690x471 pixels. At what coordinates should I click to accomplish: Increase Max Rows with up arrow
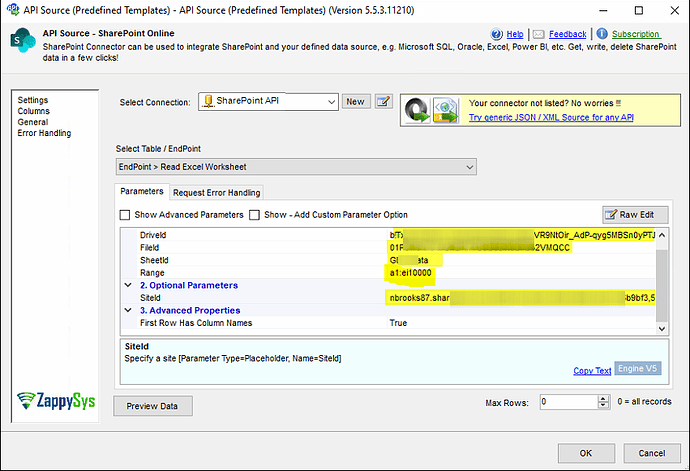coord(603,398)
